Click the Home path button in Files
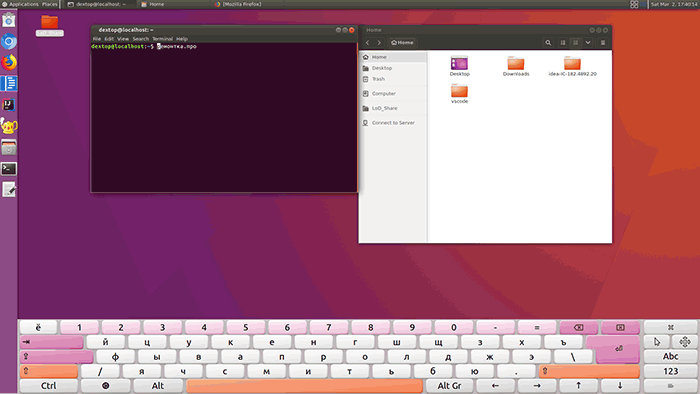Image resolution: width=700 pixels, height=394 pixels. (402, 42)
